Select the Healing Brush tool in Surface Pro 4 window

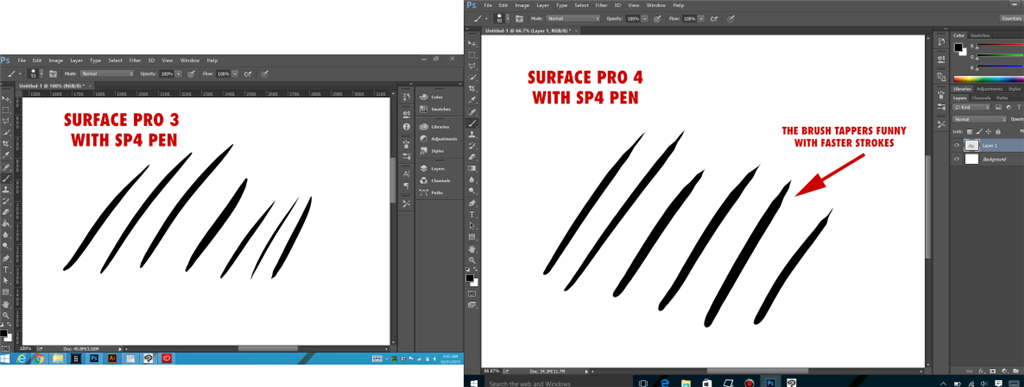(x=472, y=112)
